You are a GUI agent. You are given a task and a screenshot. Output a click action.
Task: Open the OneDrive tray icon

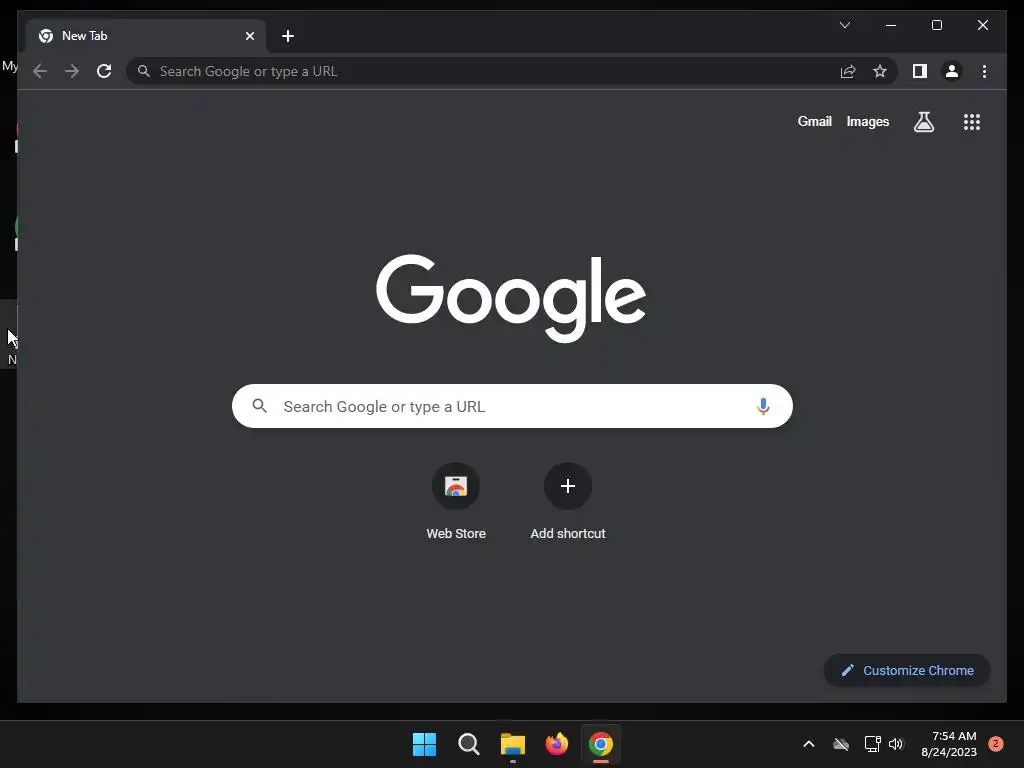pyautogui.click(x=841, y=744)
